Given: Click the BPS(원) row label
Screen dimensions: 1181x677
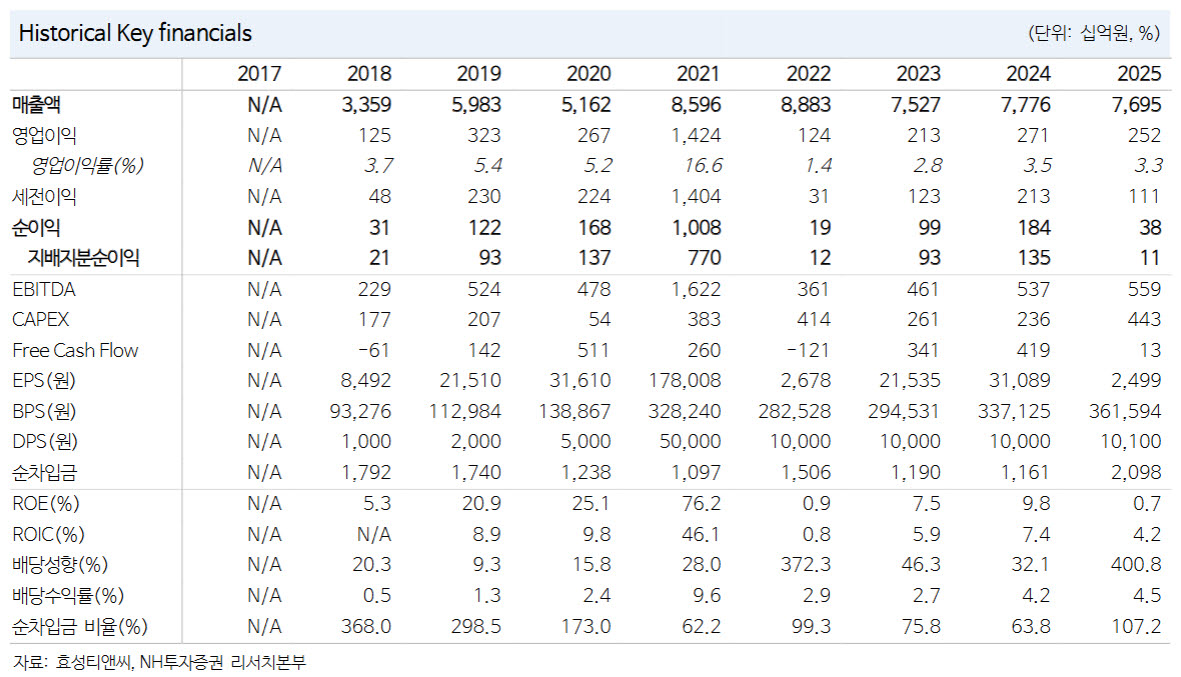Looking at the screenshot, I should [x=44, y=411].
